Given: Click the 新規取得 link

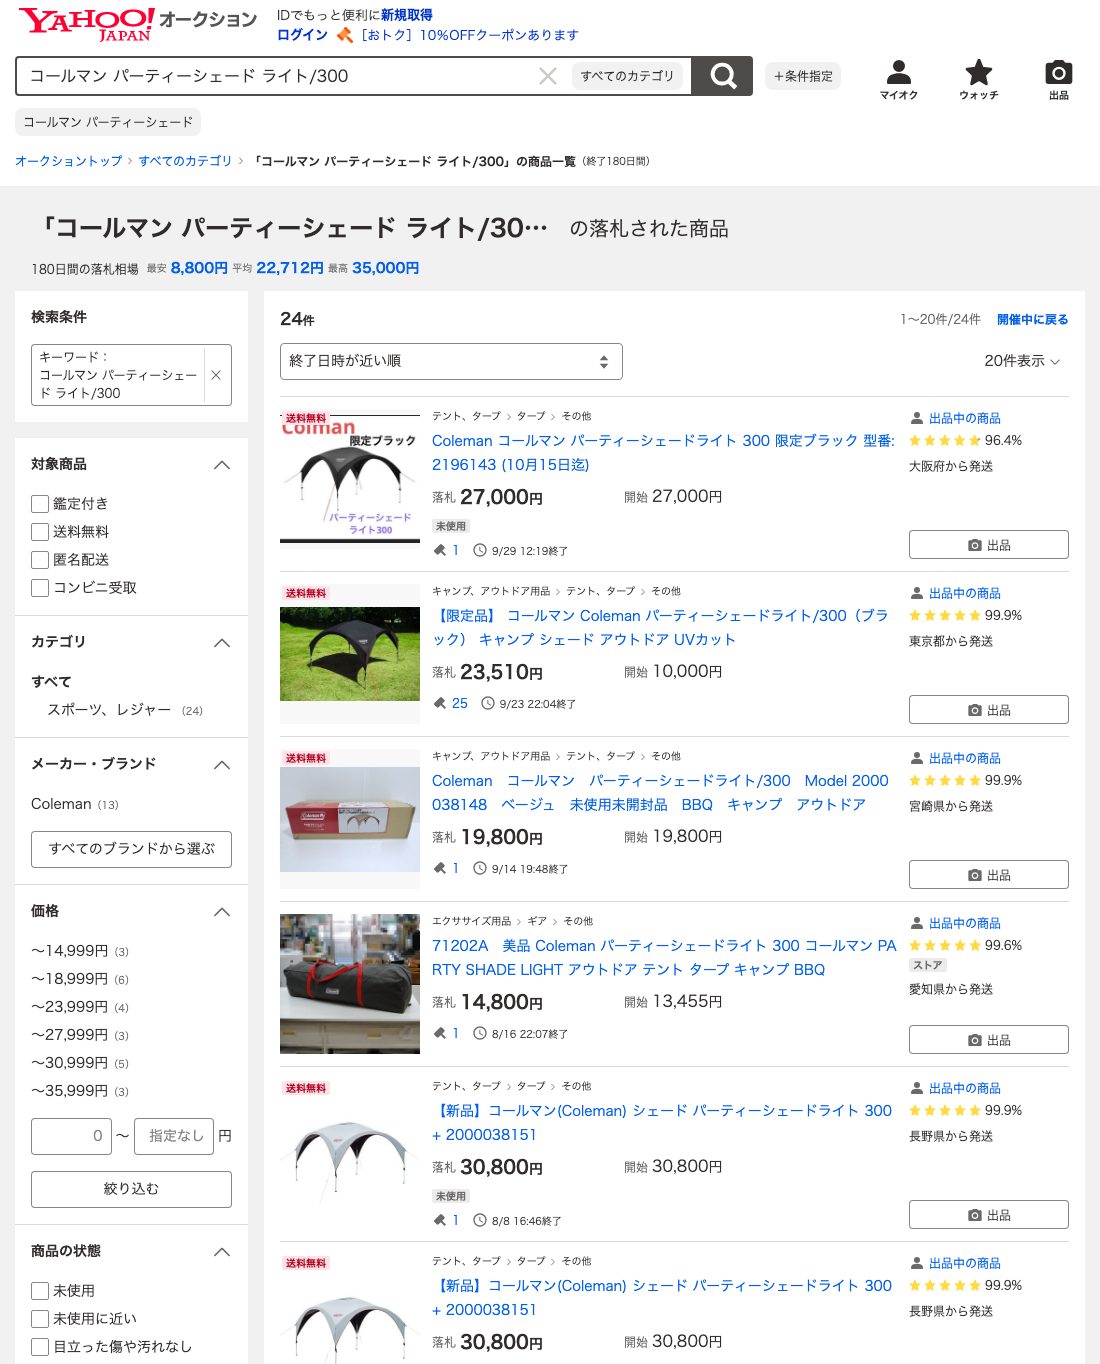Looking at the screenshot, I should [407, 15].
